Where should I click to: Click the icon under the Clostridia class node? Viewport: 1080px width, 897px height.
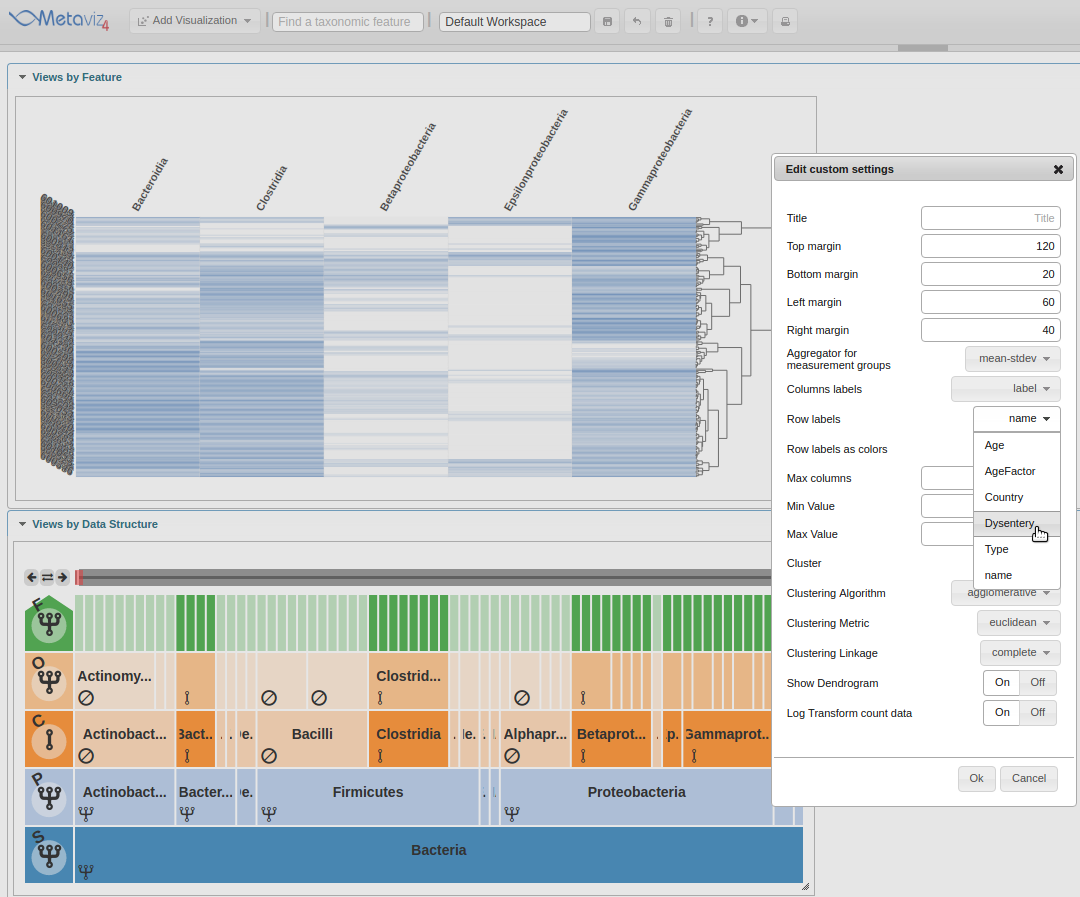tap(380, 756)
